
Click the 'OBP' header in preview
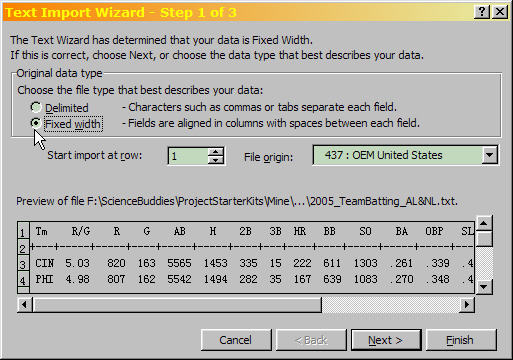(434, 231)
